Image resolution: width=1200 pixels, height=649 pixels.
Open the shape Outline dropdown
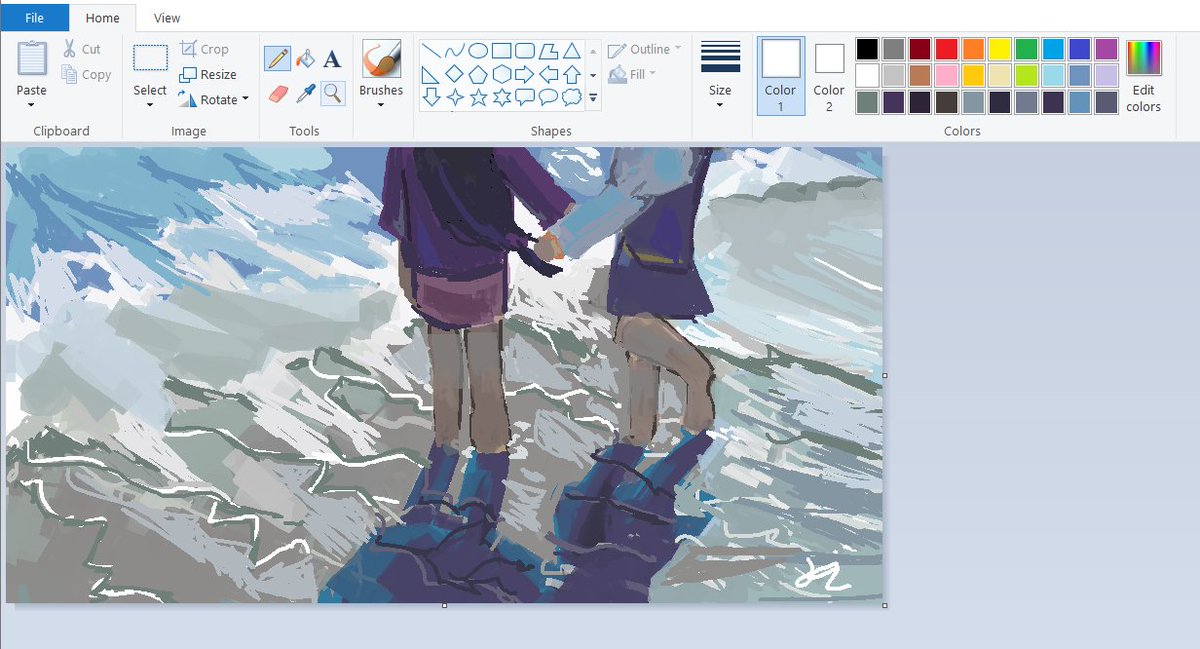pyautogui.click(x=644, y=49)
